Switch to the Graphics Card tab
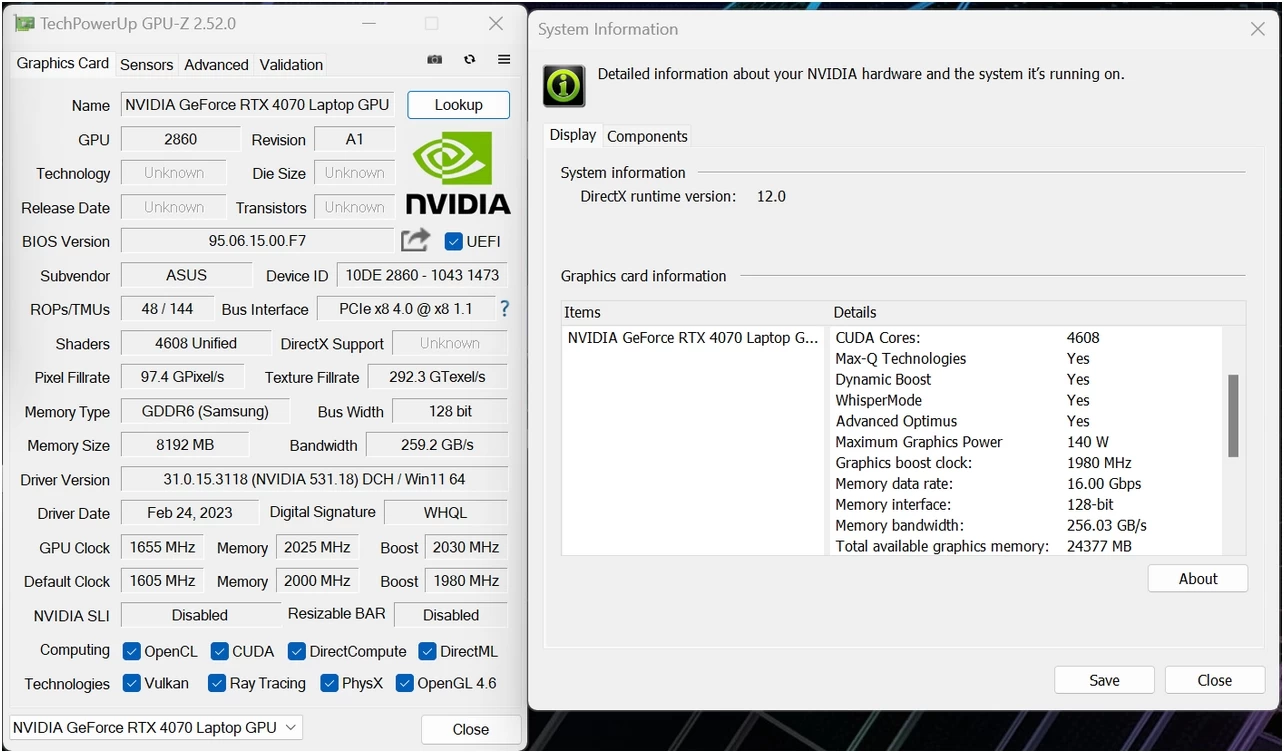Screen dimensions: 1284x753 (63, 63)
